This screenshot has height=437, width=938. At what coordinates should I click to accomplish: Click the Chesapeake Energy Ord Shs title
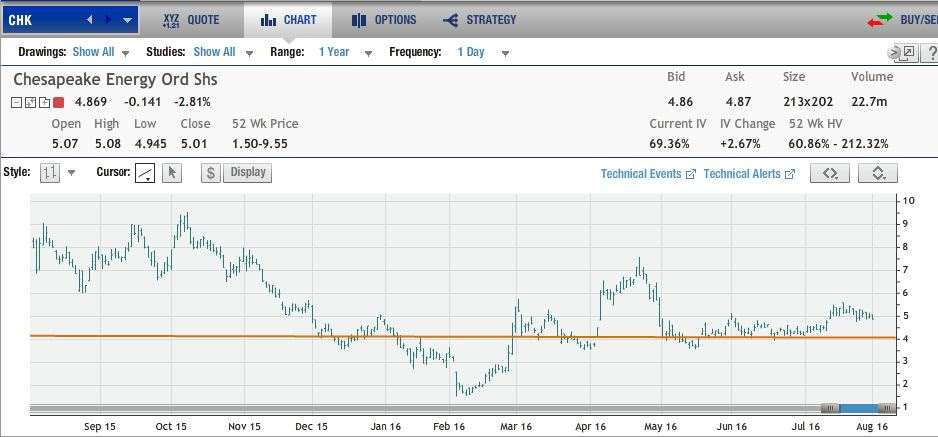[115, 80]
